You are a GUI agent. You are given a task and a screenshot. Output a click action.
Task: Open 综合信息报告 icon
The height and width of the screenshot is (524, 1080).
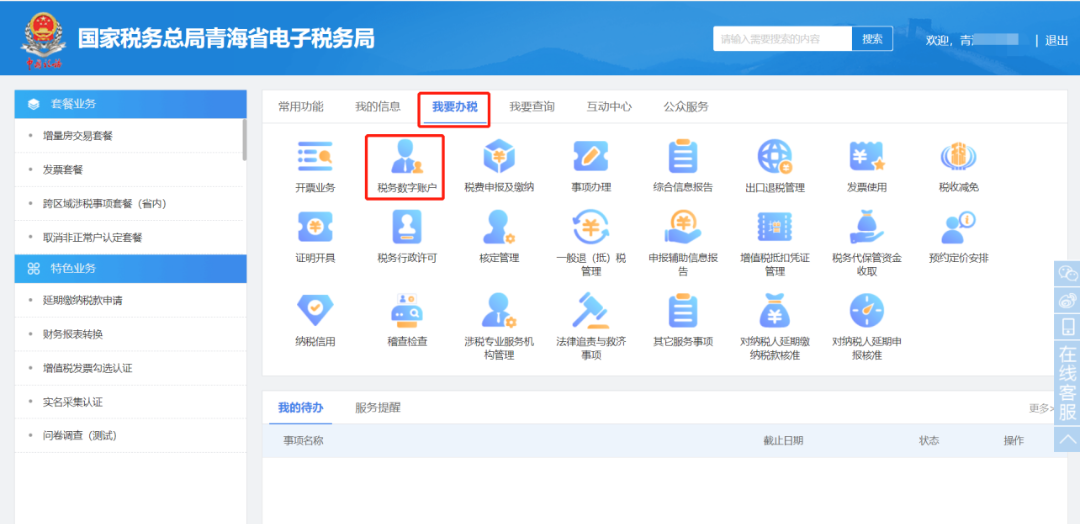(683, 157)
